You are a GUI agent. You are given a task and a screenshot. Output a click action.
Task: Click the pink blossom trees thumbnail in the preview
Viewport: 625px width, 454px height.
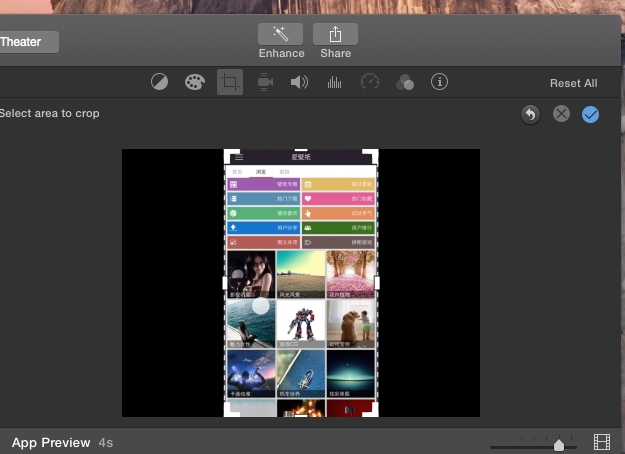(x=351, y=274)
